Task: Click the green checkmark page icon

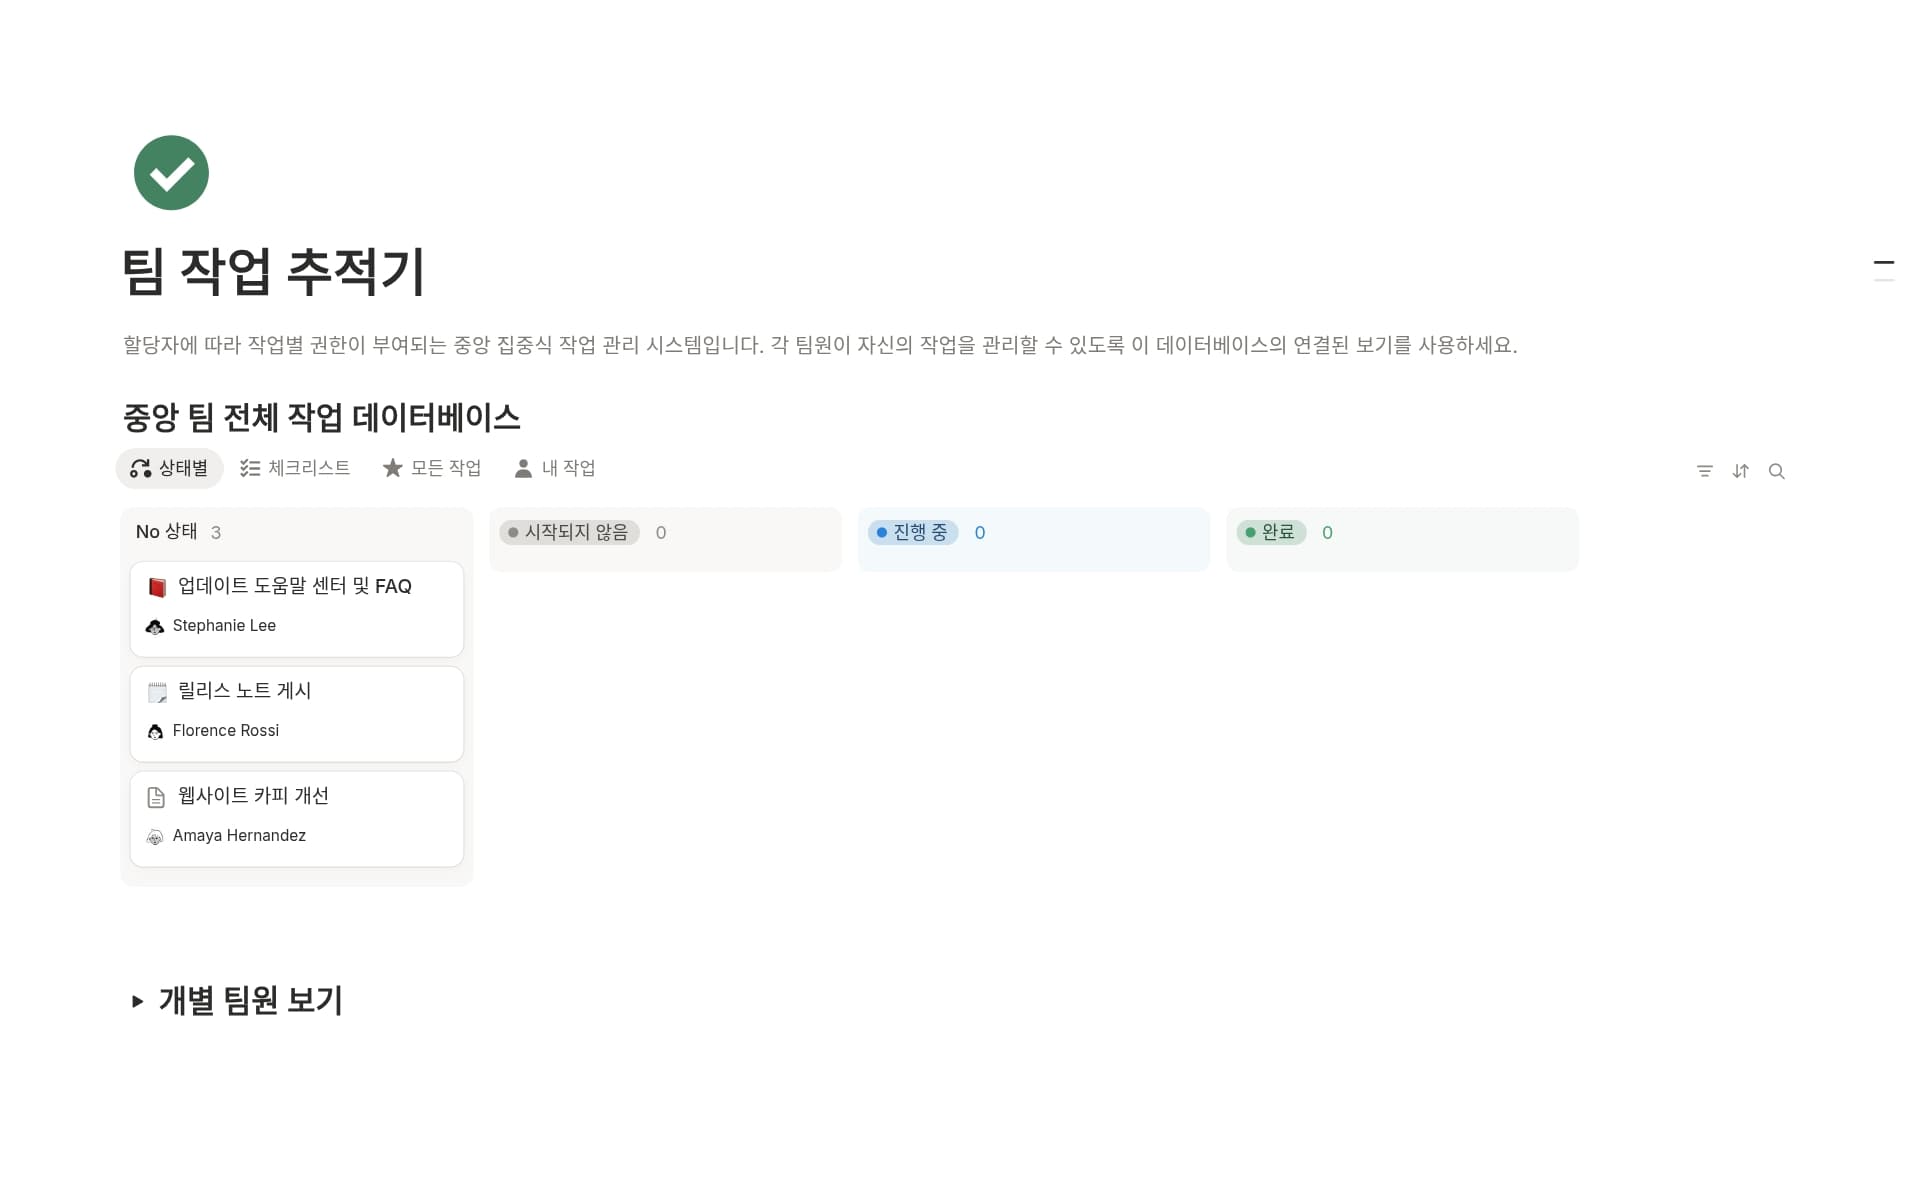Action: point(171,173)
